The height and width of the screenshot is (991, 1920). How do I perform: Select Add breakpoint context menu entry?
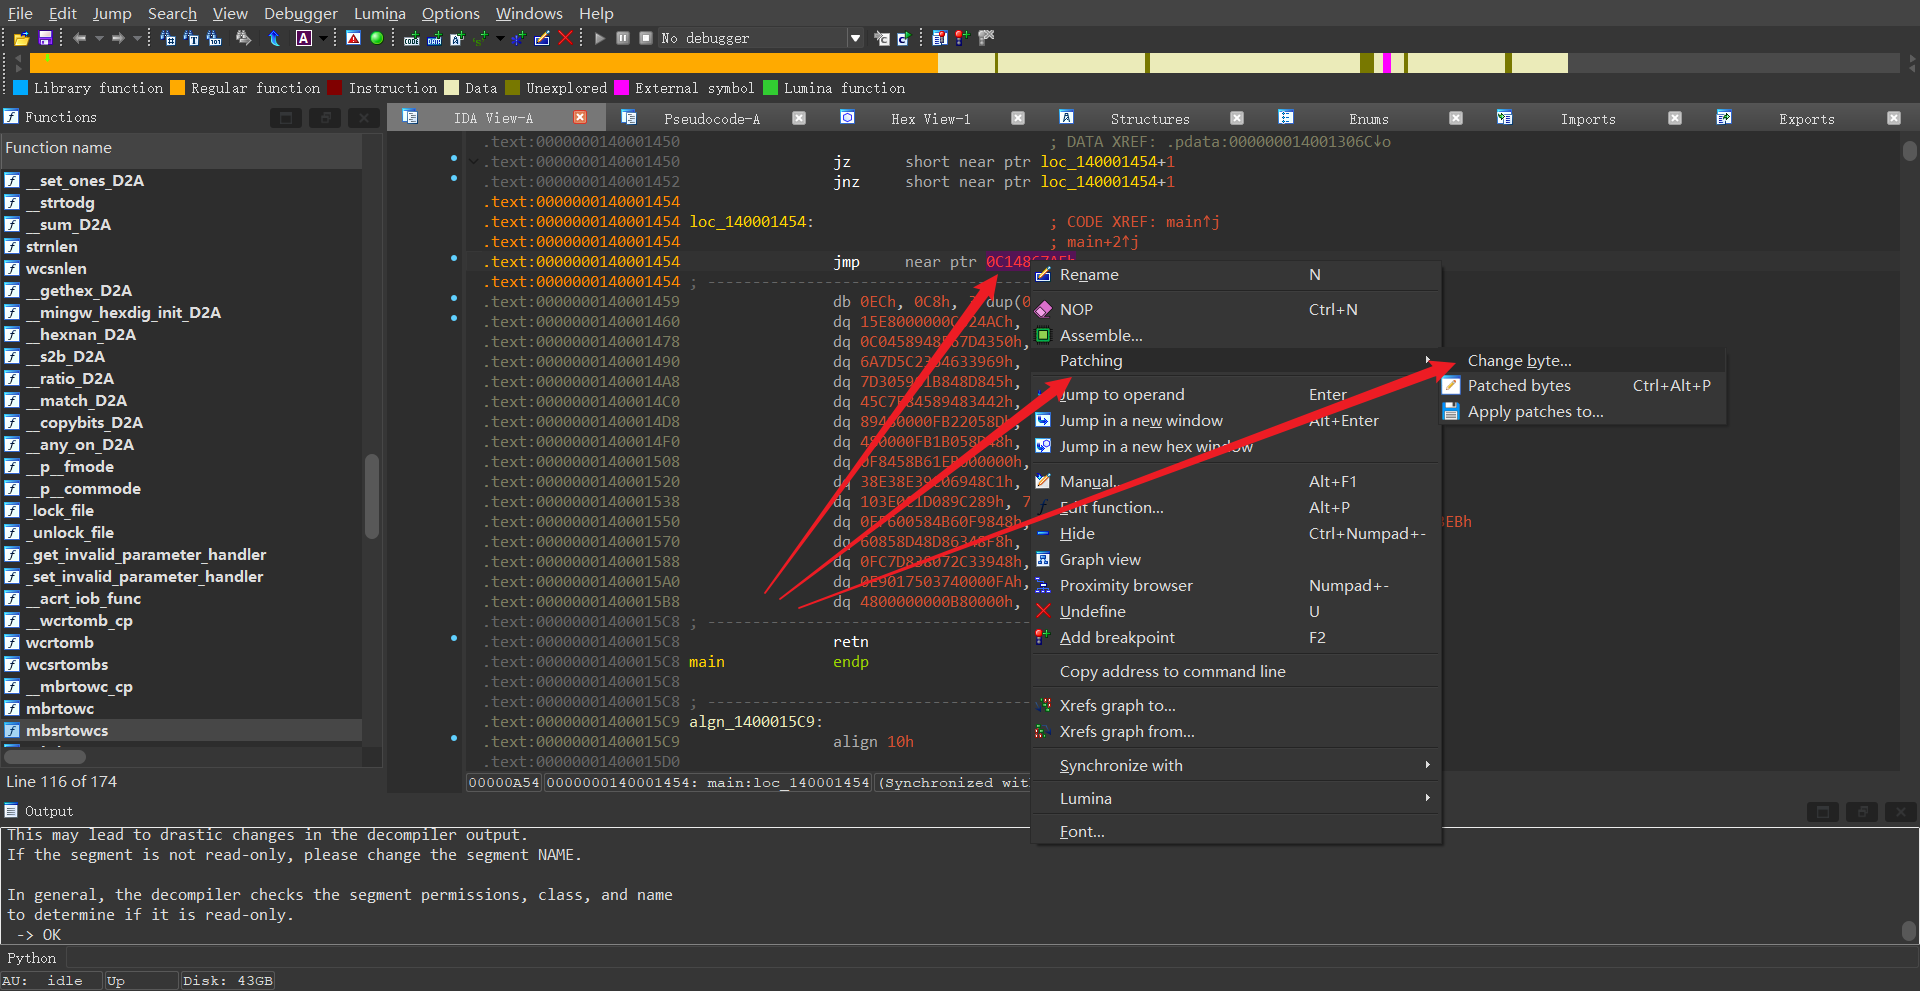click(x=1236, y=637)
